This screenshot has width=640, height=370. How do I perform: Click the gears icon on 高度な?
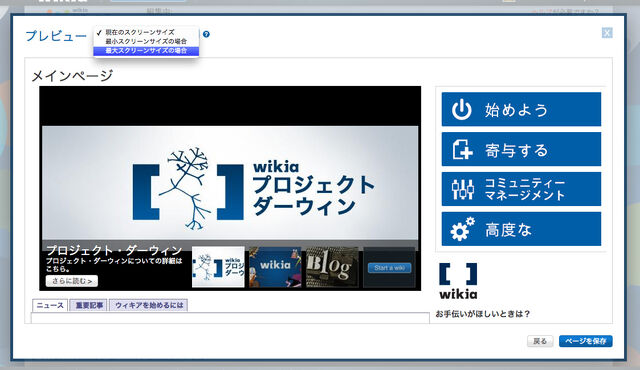click(x=462, y=229)
